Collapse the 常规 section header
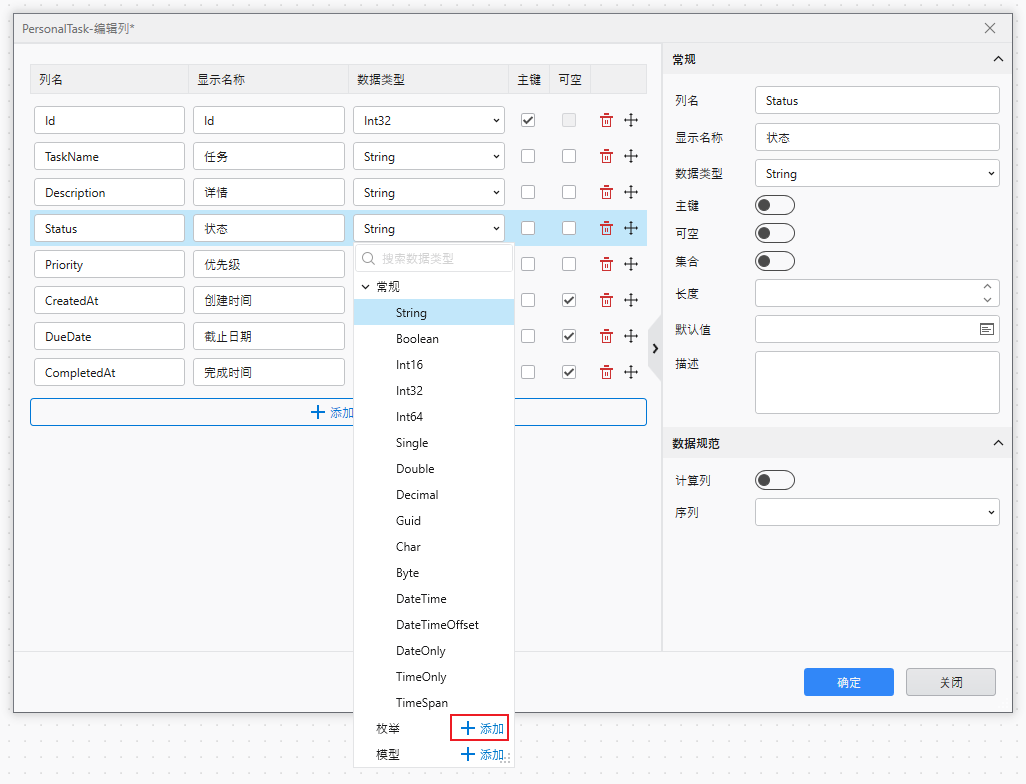Image resolution: width=1026 pixels, height=784 pixels. tap(997, 58)
